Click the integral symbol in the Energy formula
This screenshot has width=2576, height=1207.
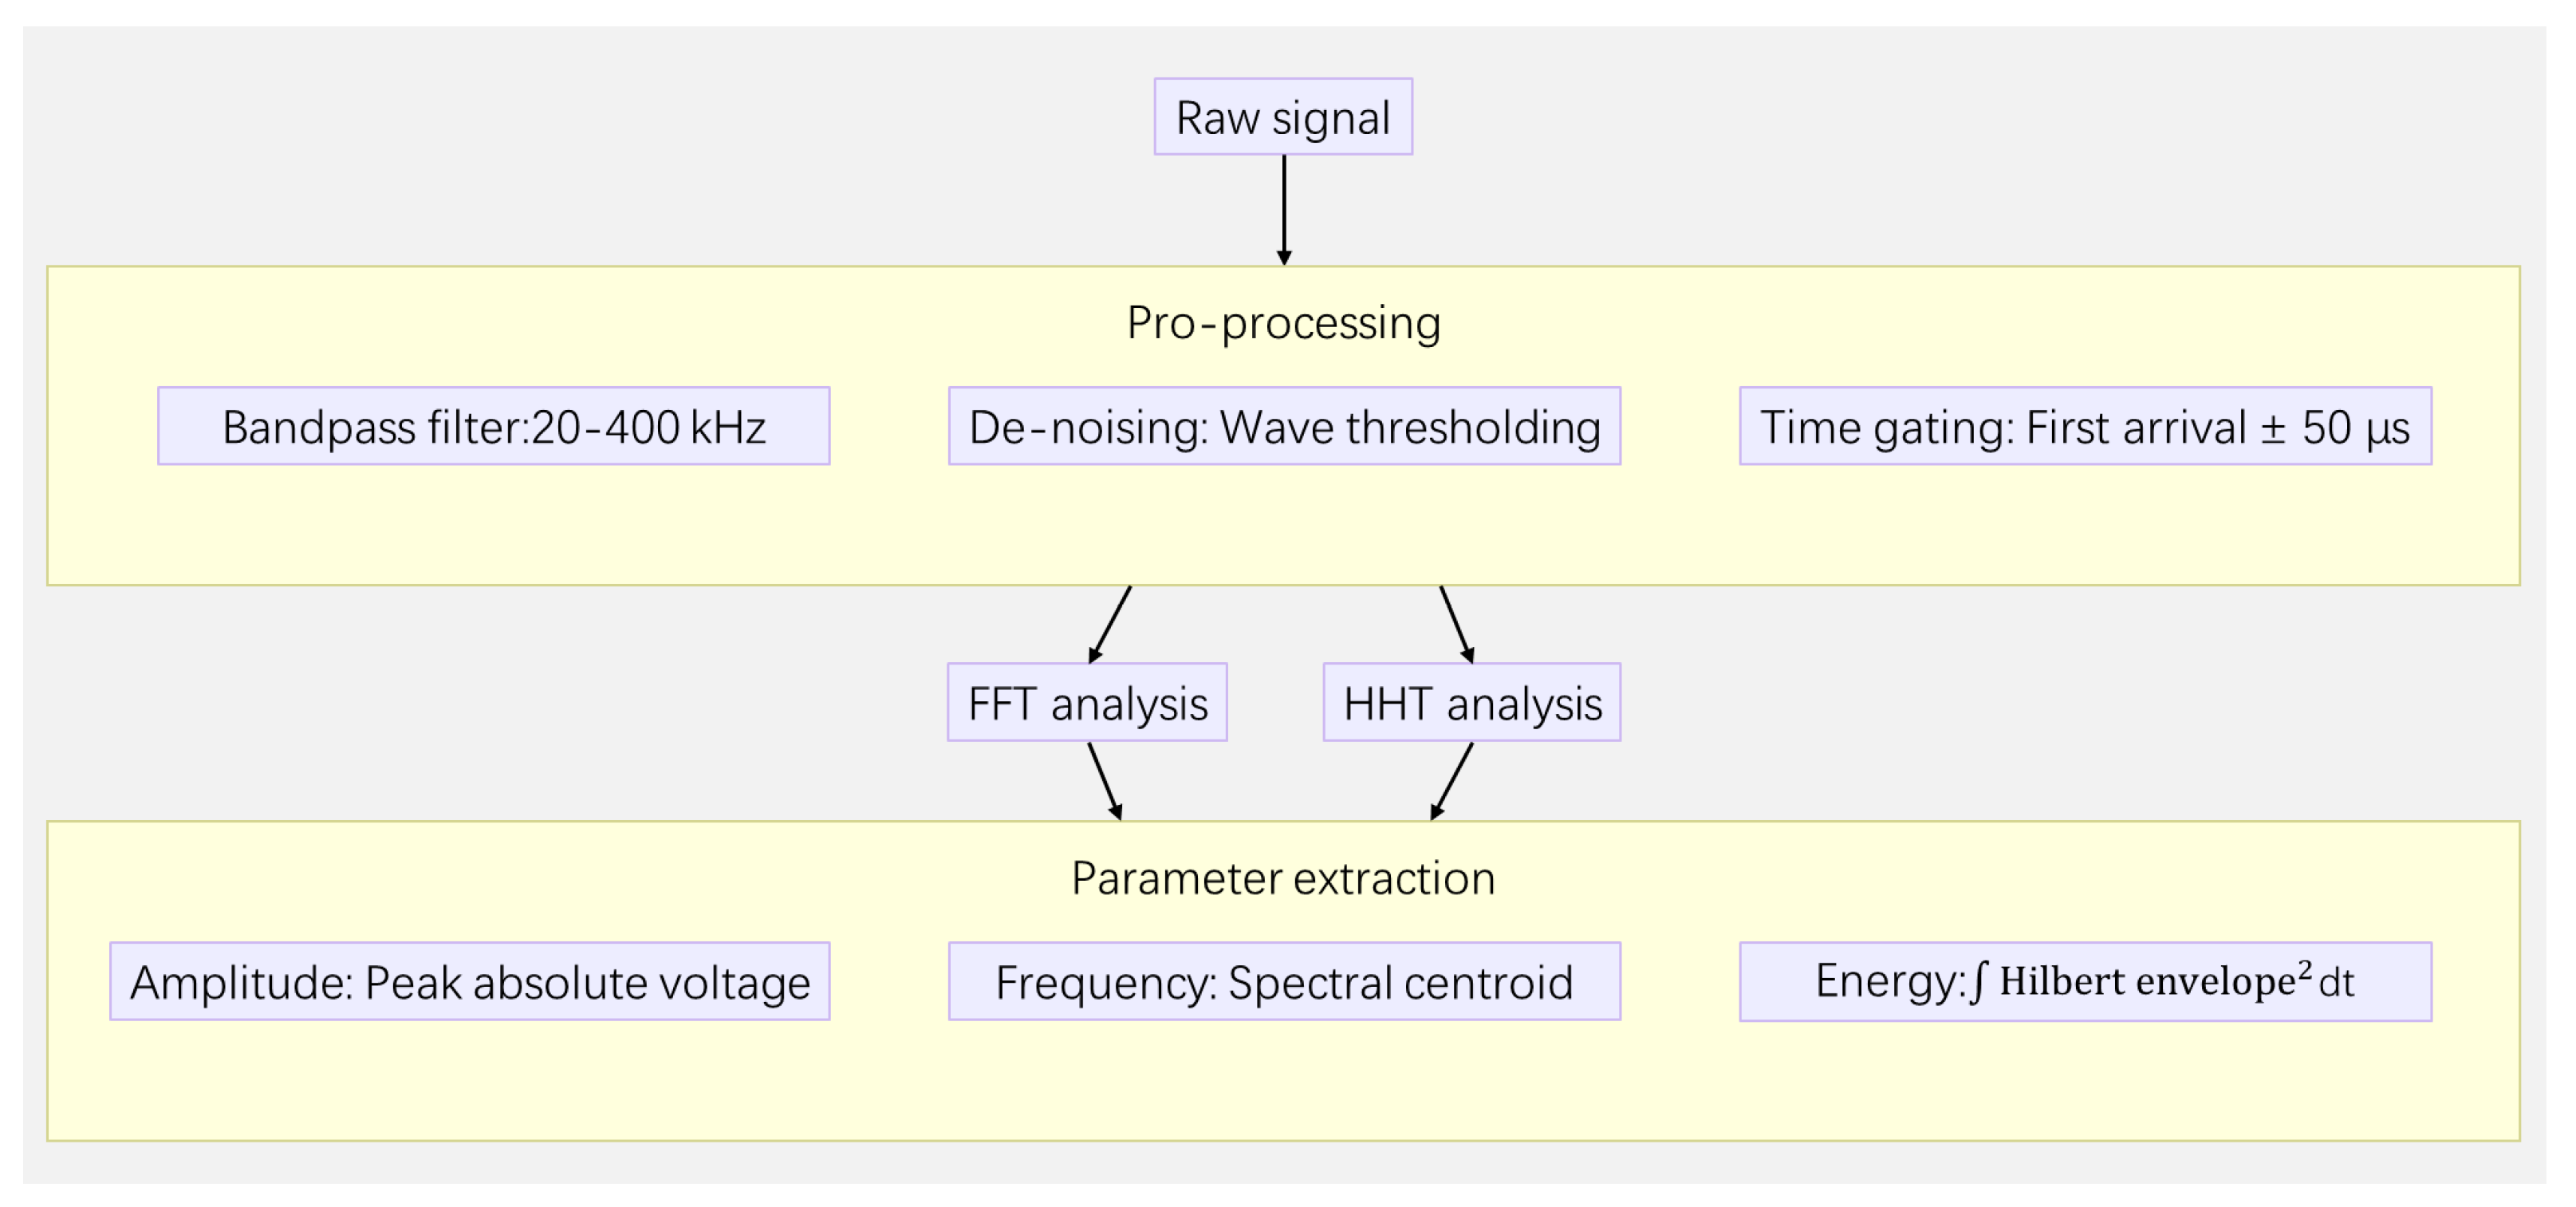(x=1979, y=982)
